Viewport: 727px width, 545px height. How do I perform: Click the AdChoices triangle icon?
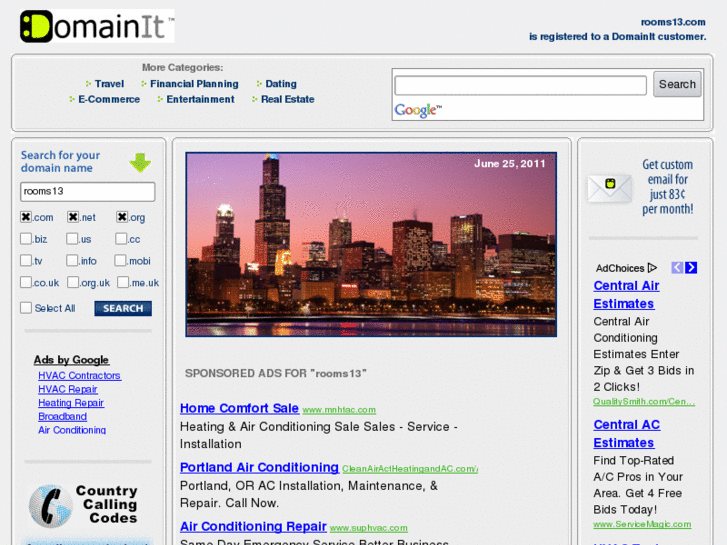pyautogui.click(x=652, y=268)
